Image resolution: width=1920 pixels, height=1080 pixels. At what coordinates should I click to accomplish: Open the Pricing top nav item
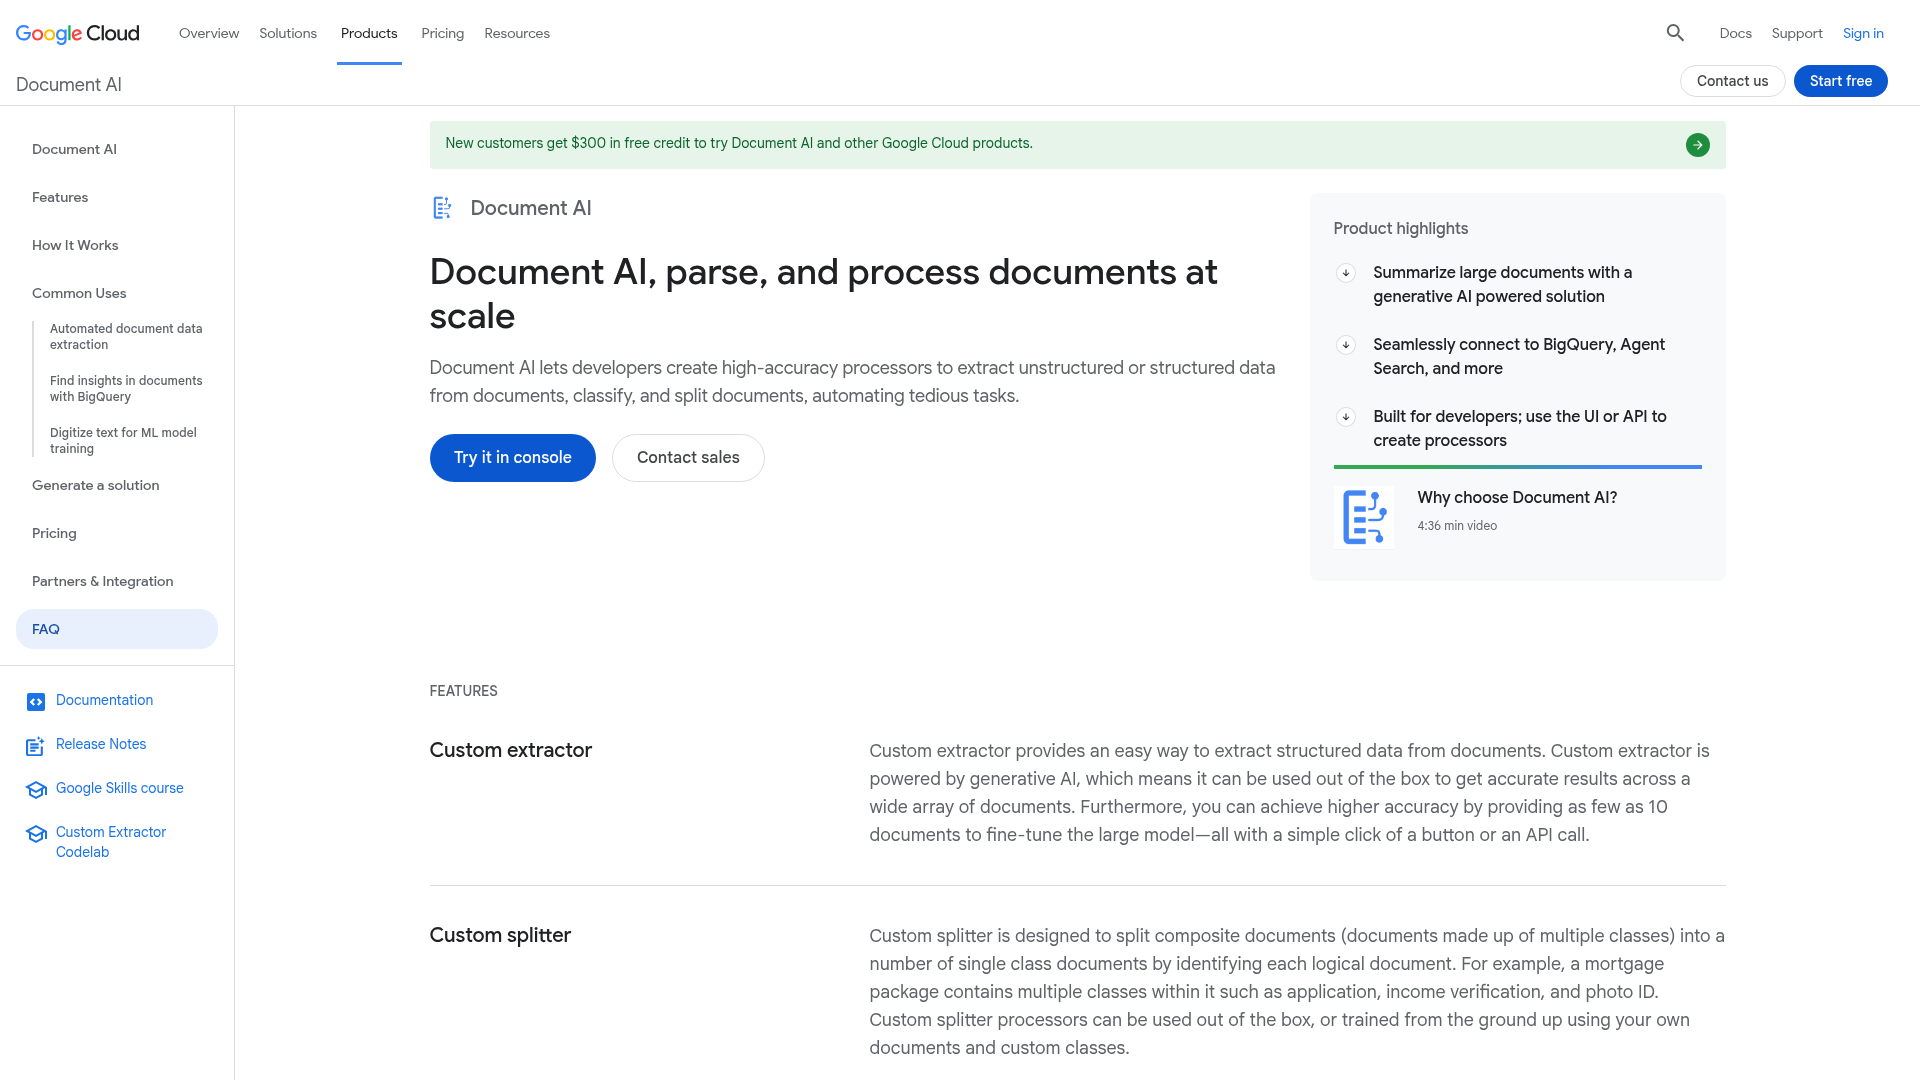point(442,33)
